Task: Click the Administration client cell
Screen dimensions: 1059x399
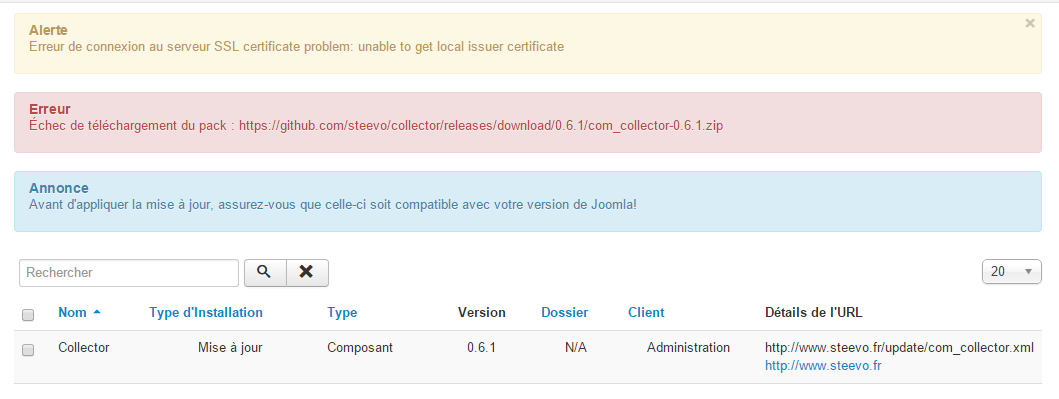Action: [688, 348]
